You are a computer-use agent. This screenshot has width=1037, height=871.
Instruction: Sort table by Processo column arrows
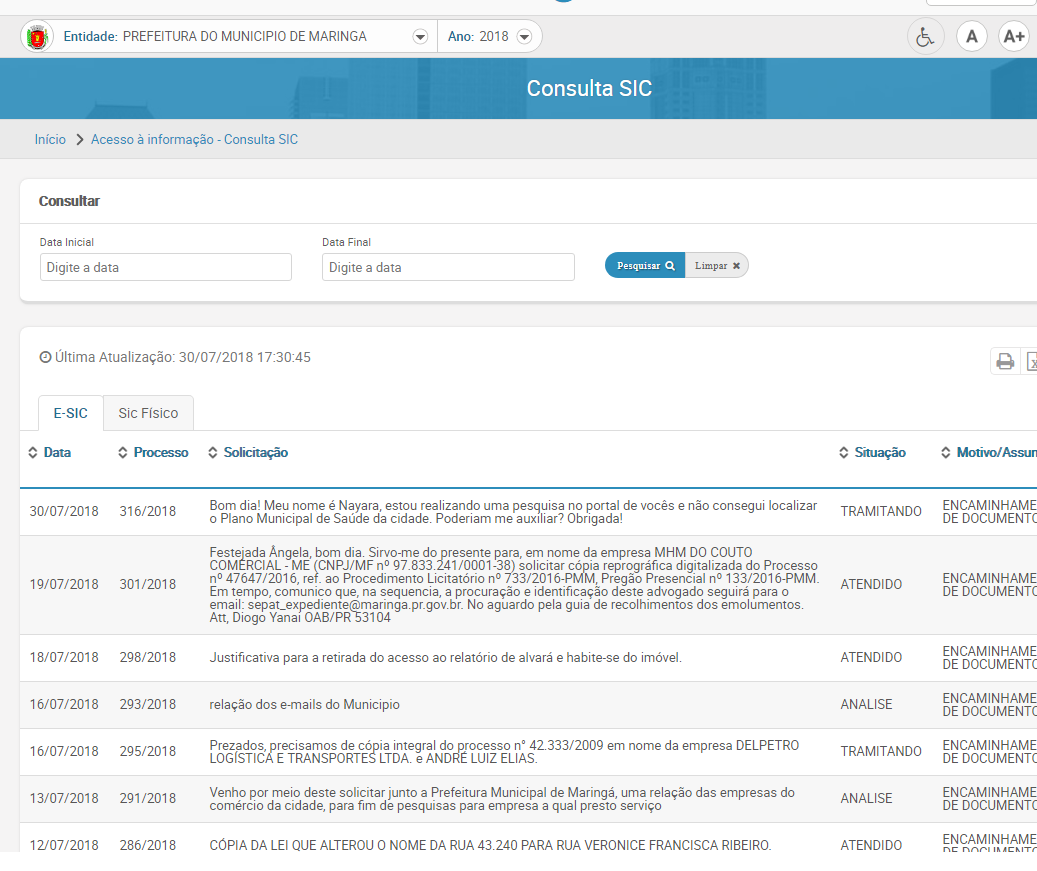123,453
